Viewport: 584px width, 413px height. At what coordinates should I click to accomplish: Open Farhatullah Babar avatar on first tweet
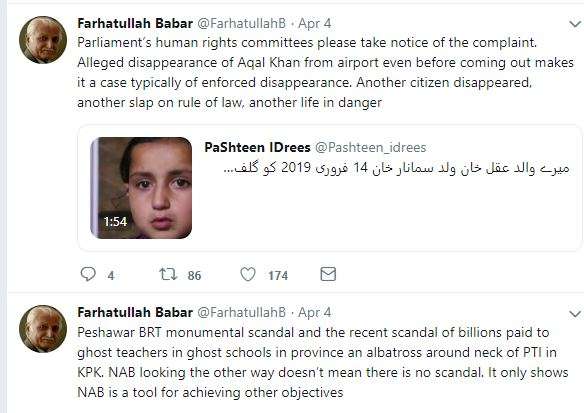click(x=43, y=40)
